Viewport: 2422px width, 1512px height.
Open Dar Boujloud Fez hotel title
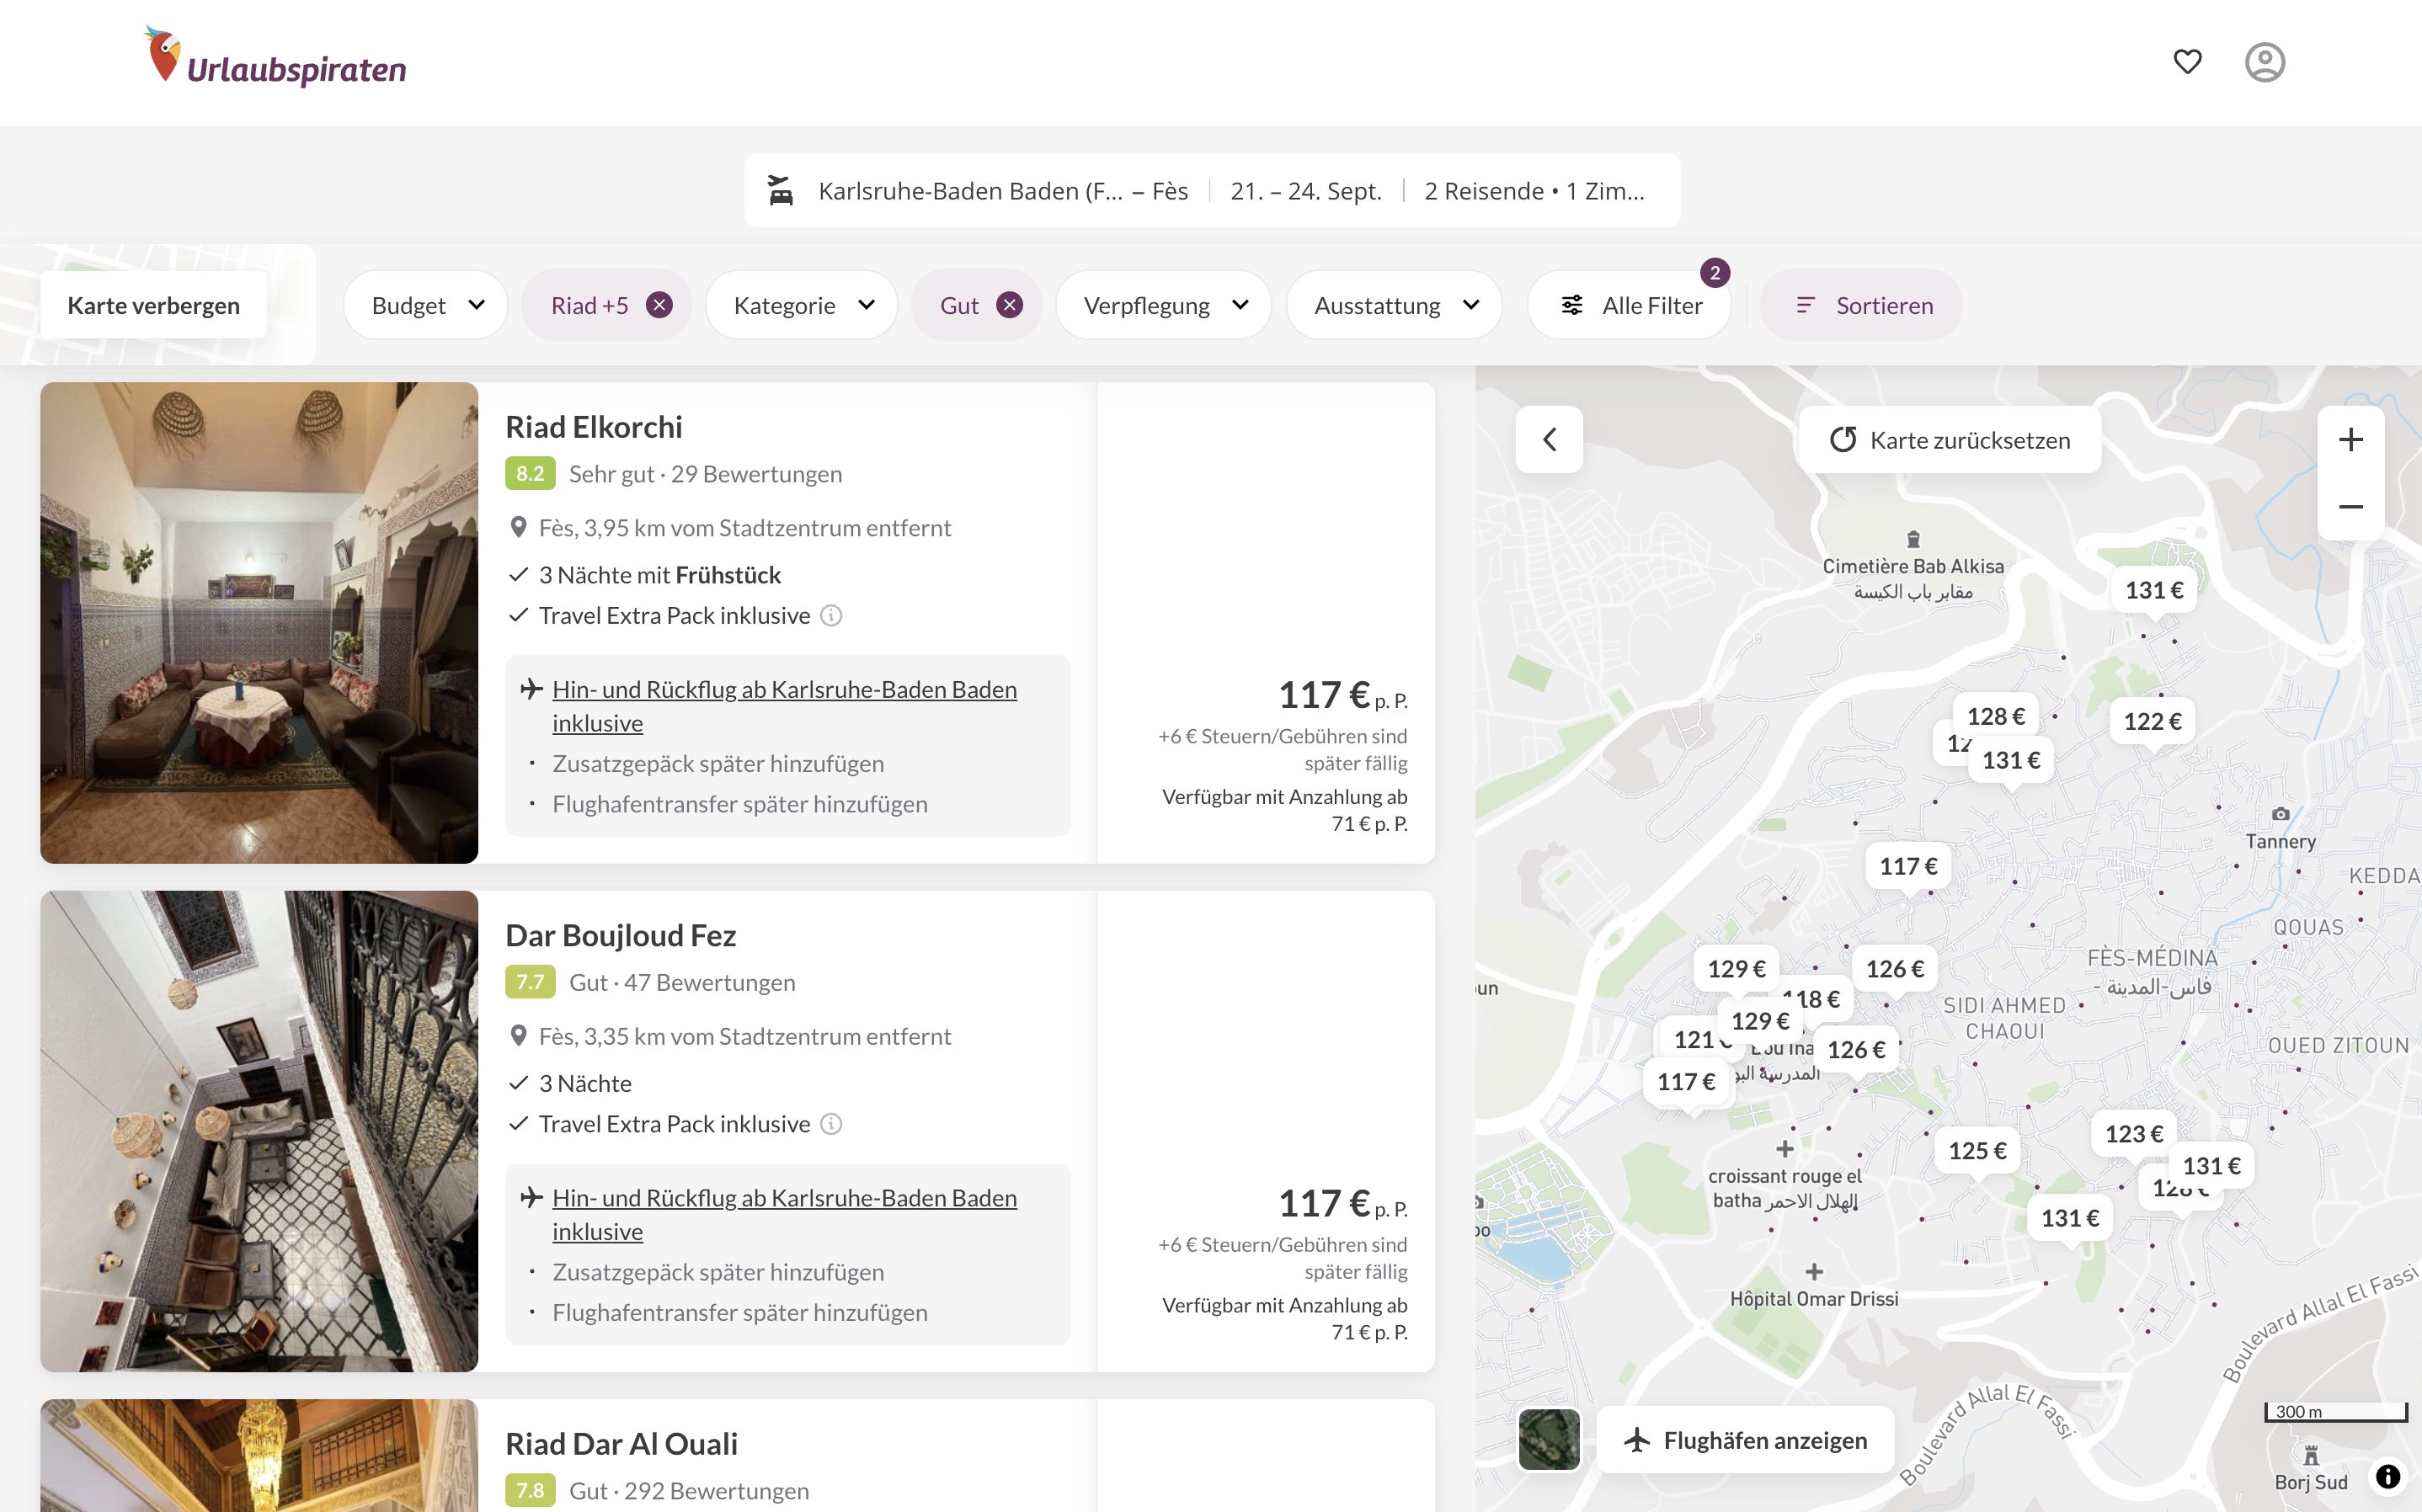point(621,935)
